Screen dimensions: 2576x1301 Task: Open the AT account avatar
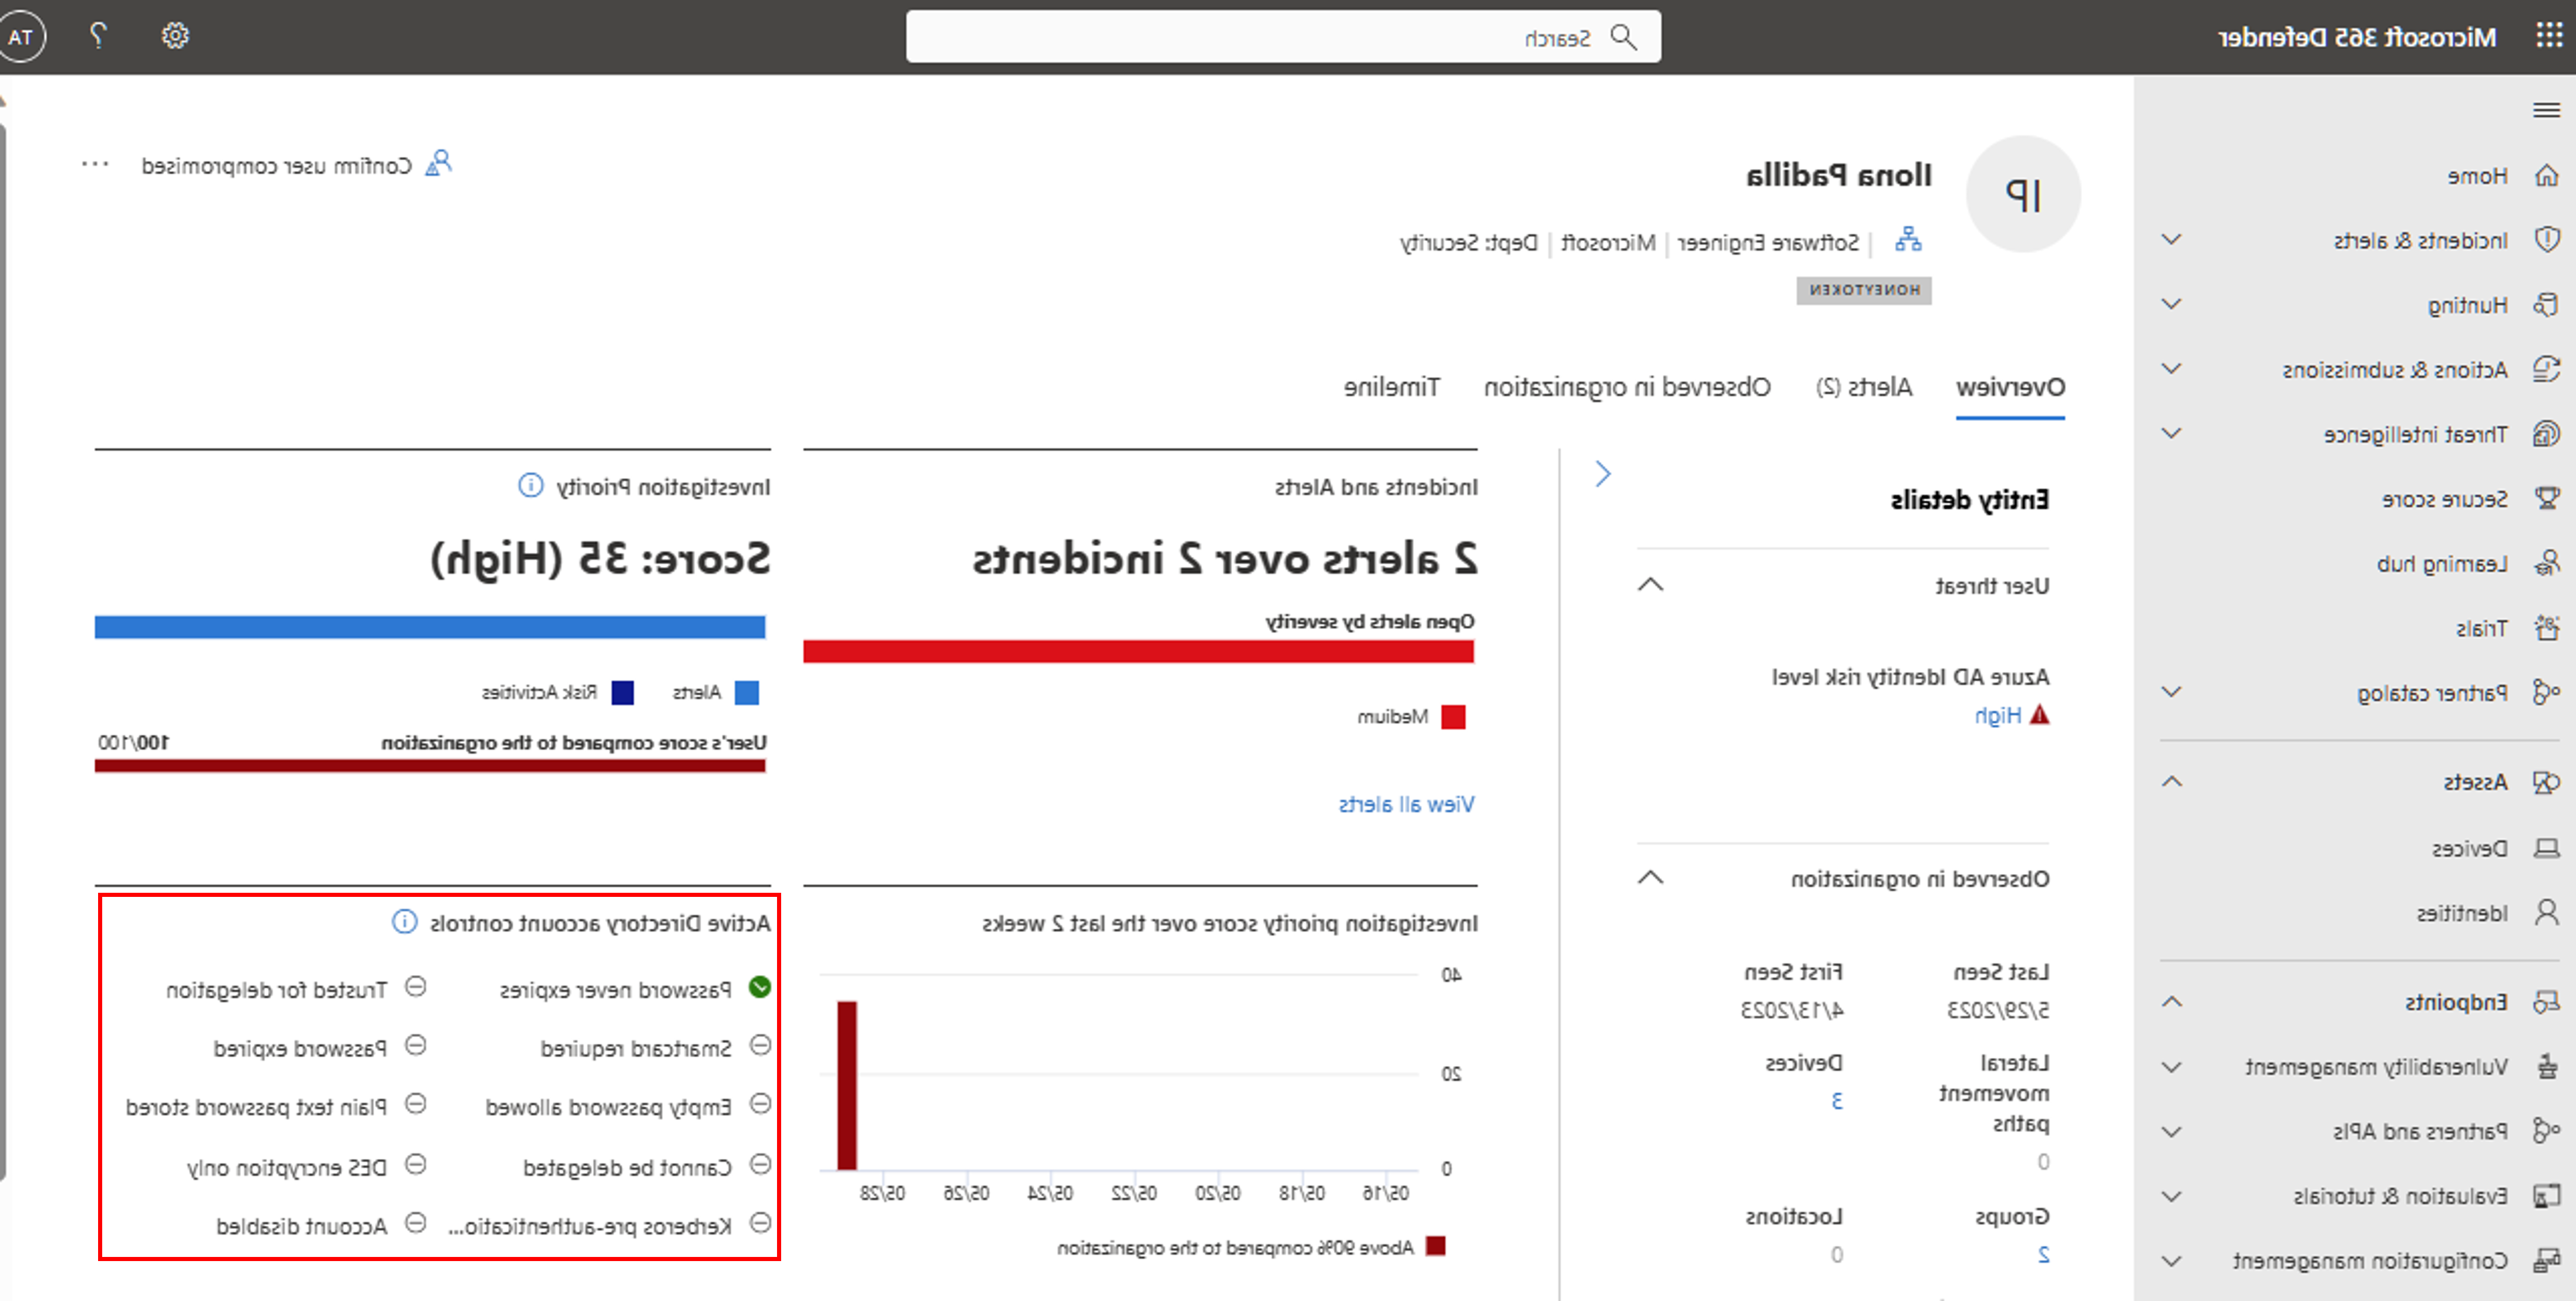coord(21,38)
